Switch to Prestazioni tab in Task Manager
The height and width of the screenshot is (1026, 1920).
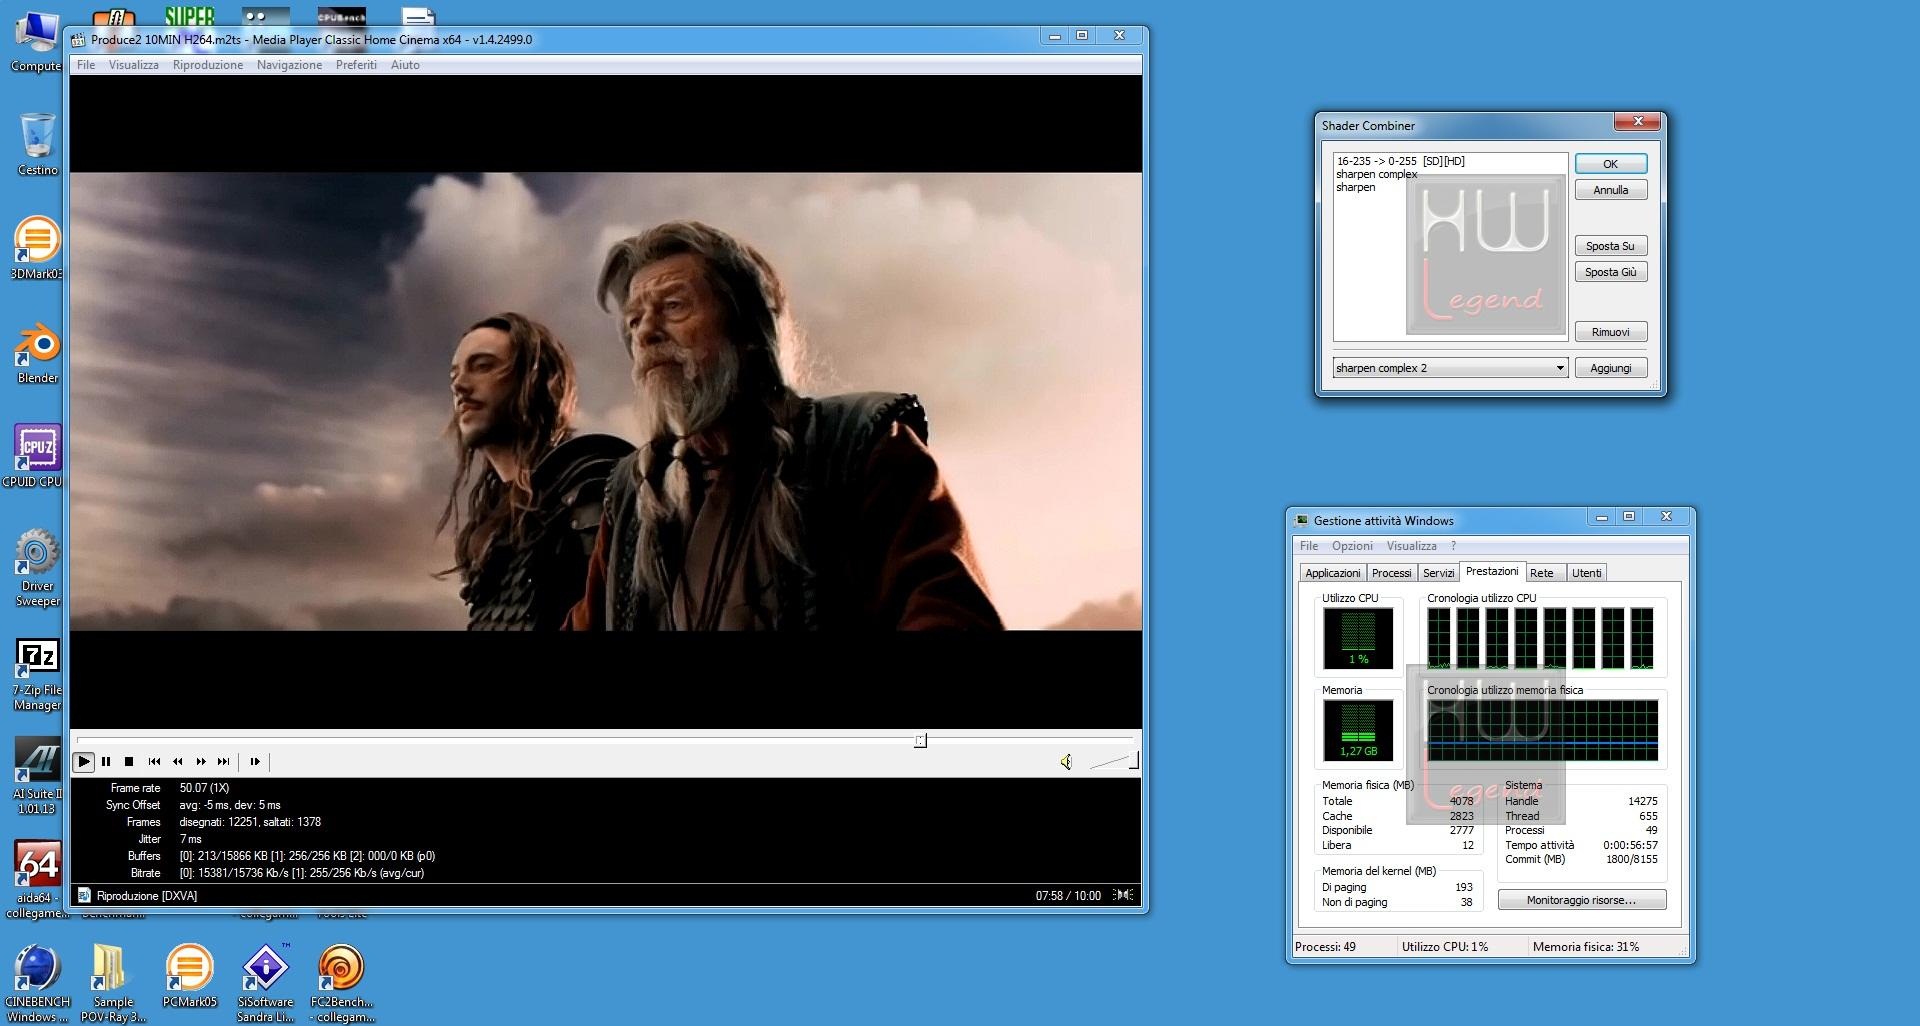pos(1492,571)
